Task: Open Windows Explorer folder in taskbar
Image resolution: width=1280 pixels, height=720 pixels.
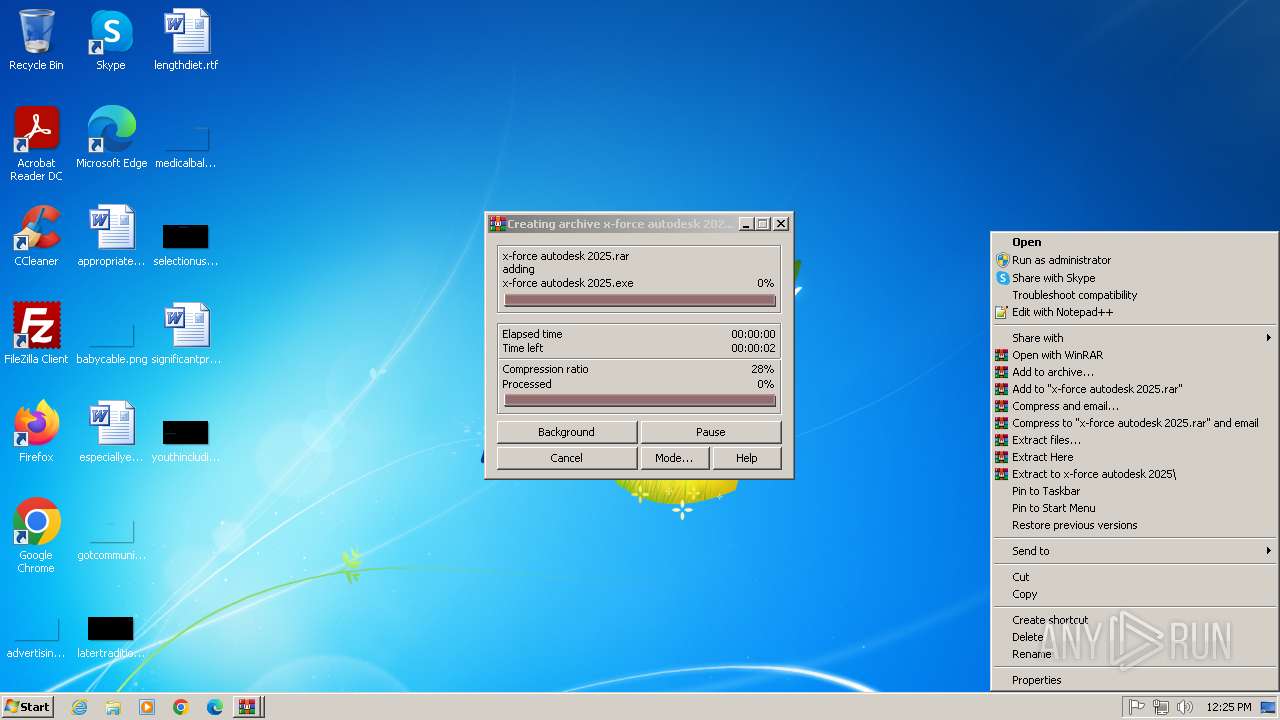Action: 113,707
